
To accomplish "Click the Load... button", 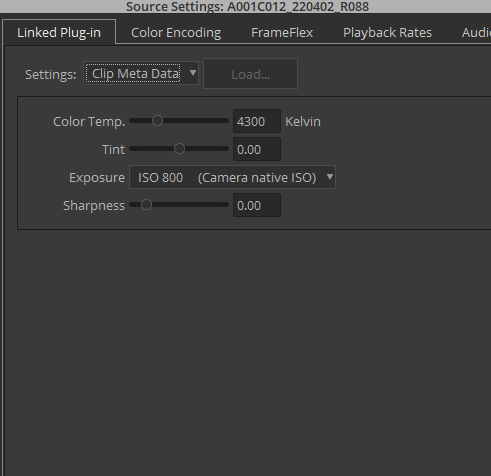I will (250, 74).
